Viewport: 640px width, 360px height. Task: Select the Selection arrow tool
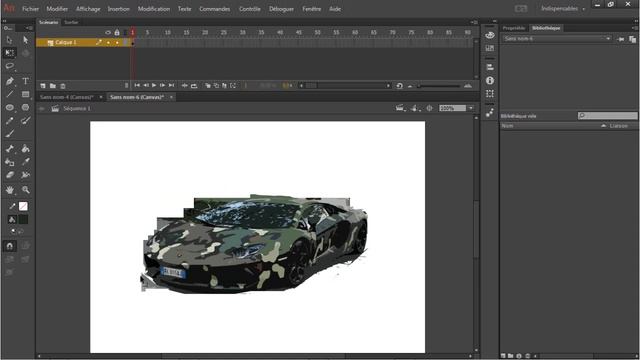point(9,40)
